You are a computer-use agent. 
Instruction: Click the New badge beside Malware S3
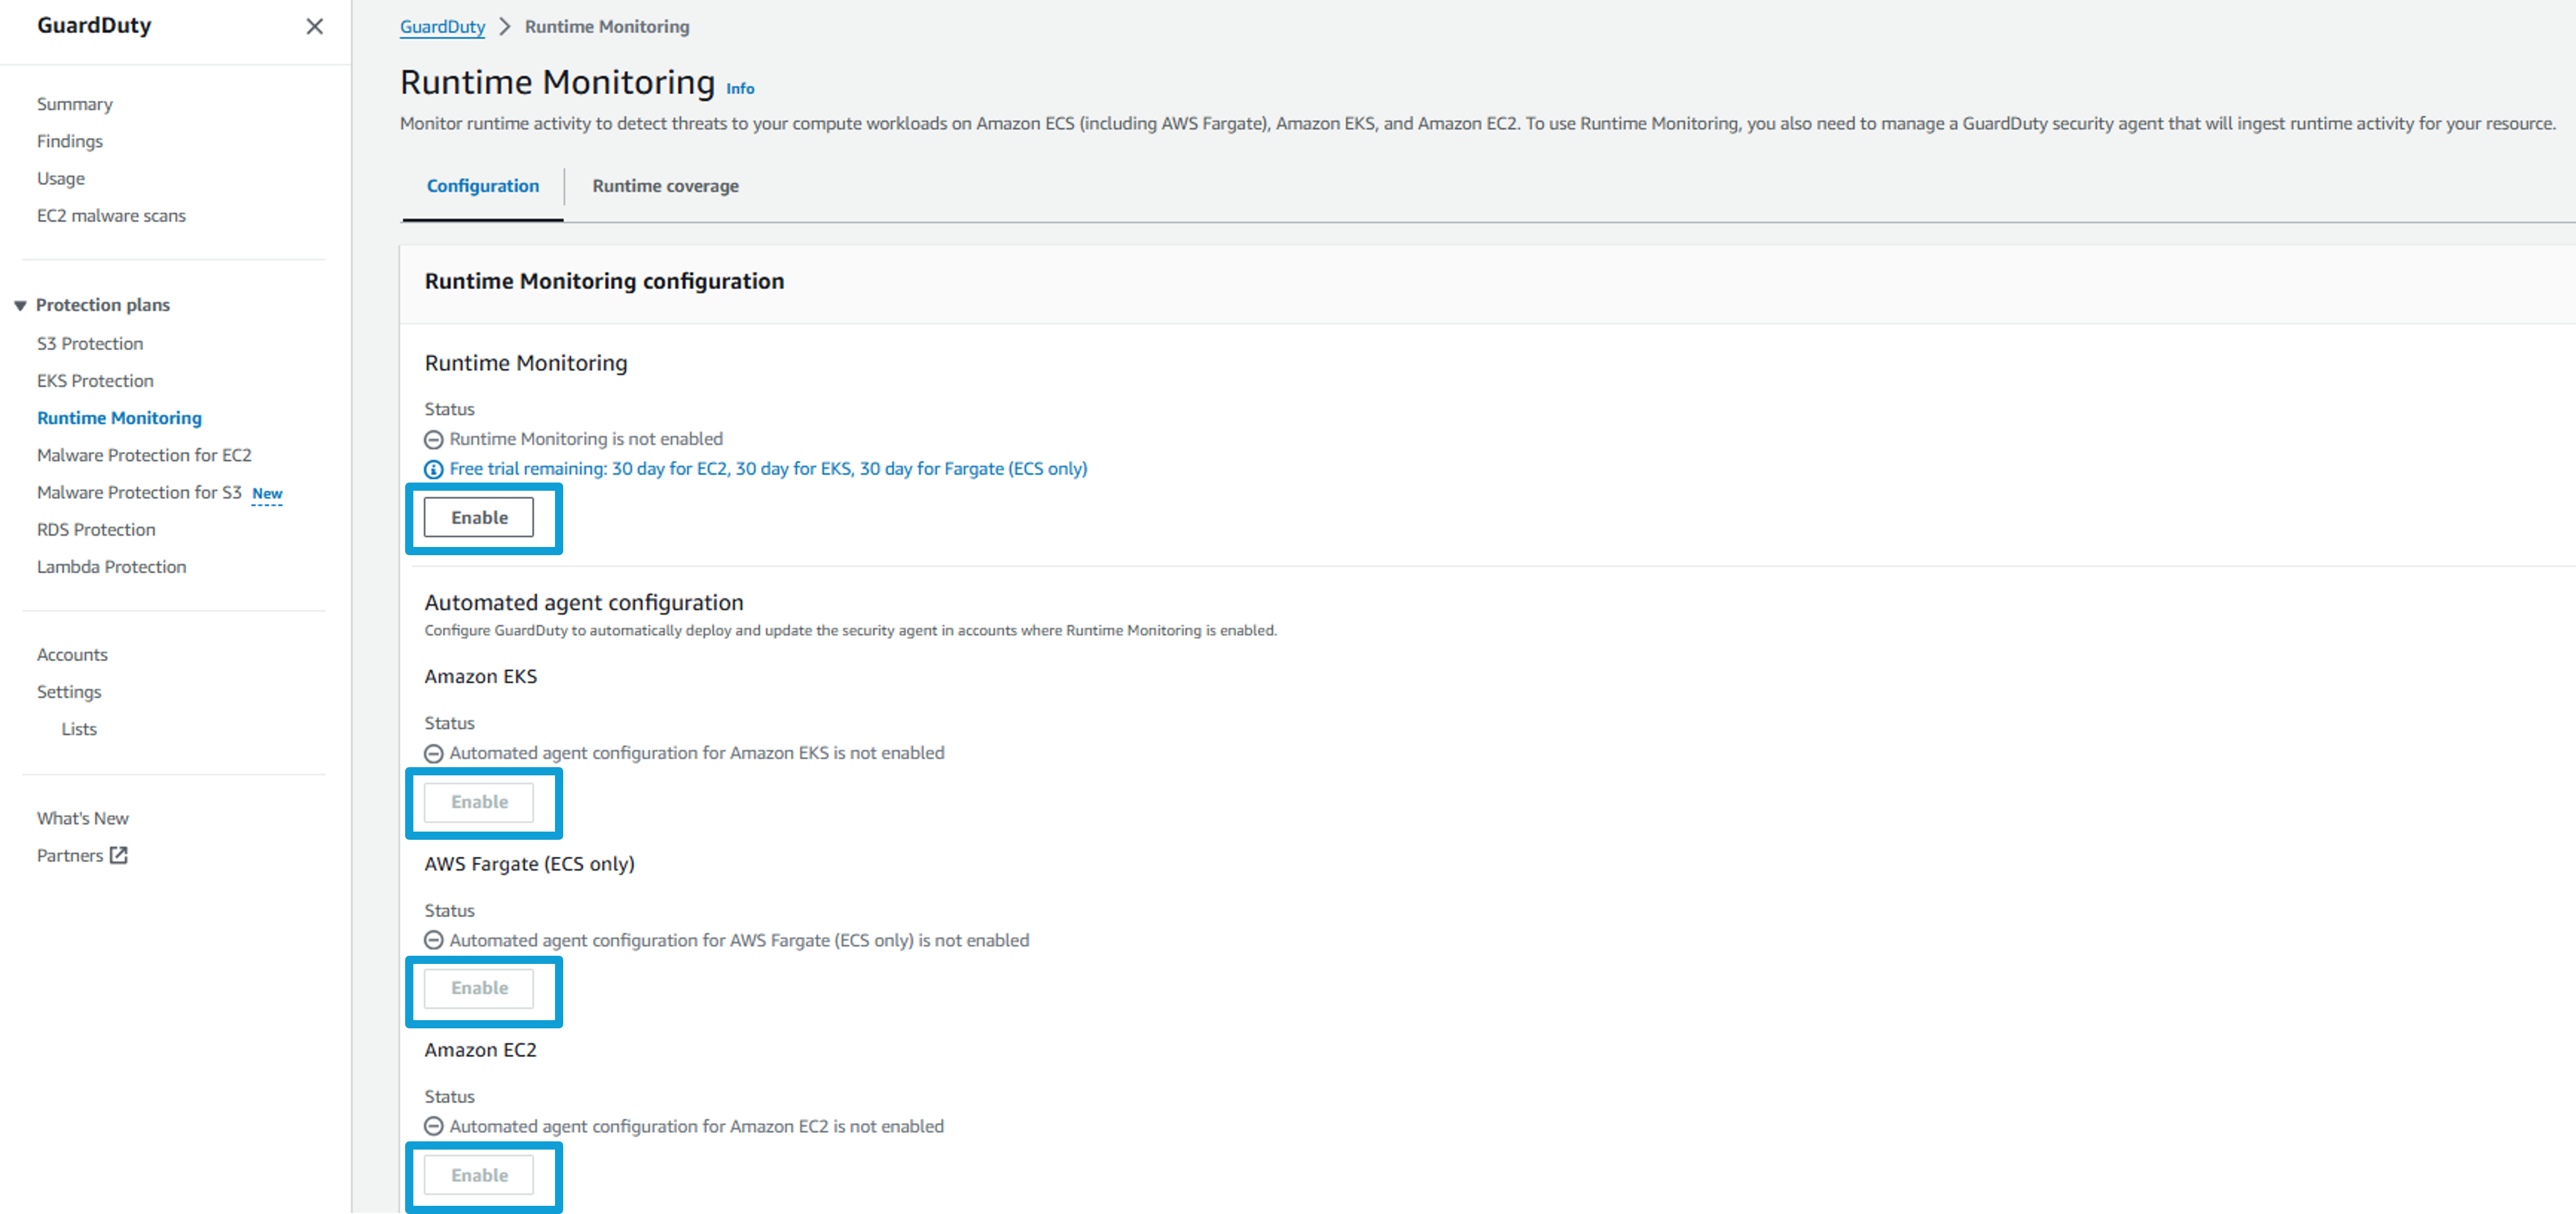267,494
